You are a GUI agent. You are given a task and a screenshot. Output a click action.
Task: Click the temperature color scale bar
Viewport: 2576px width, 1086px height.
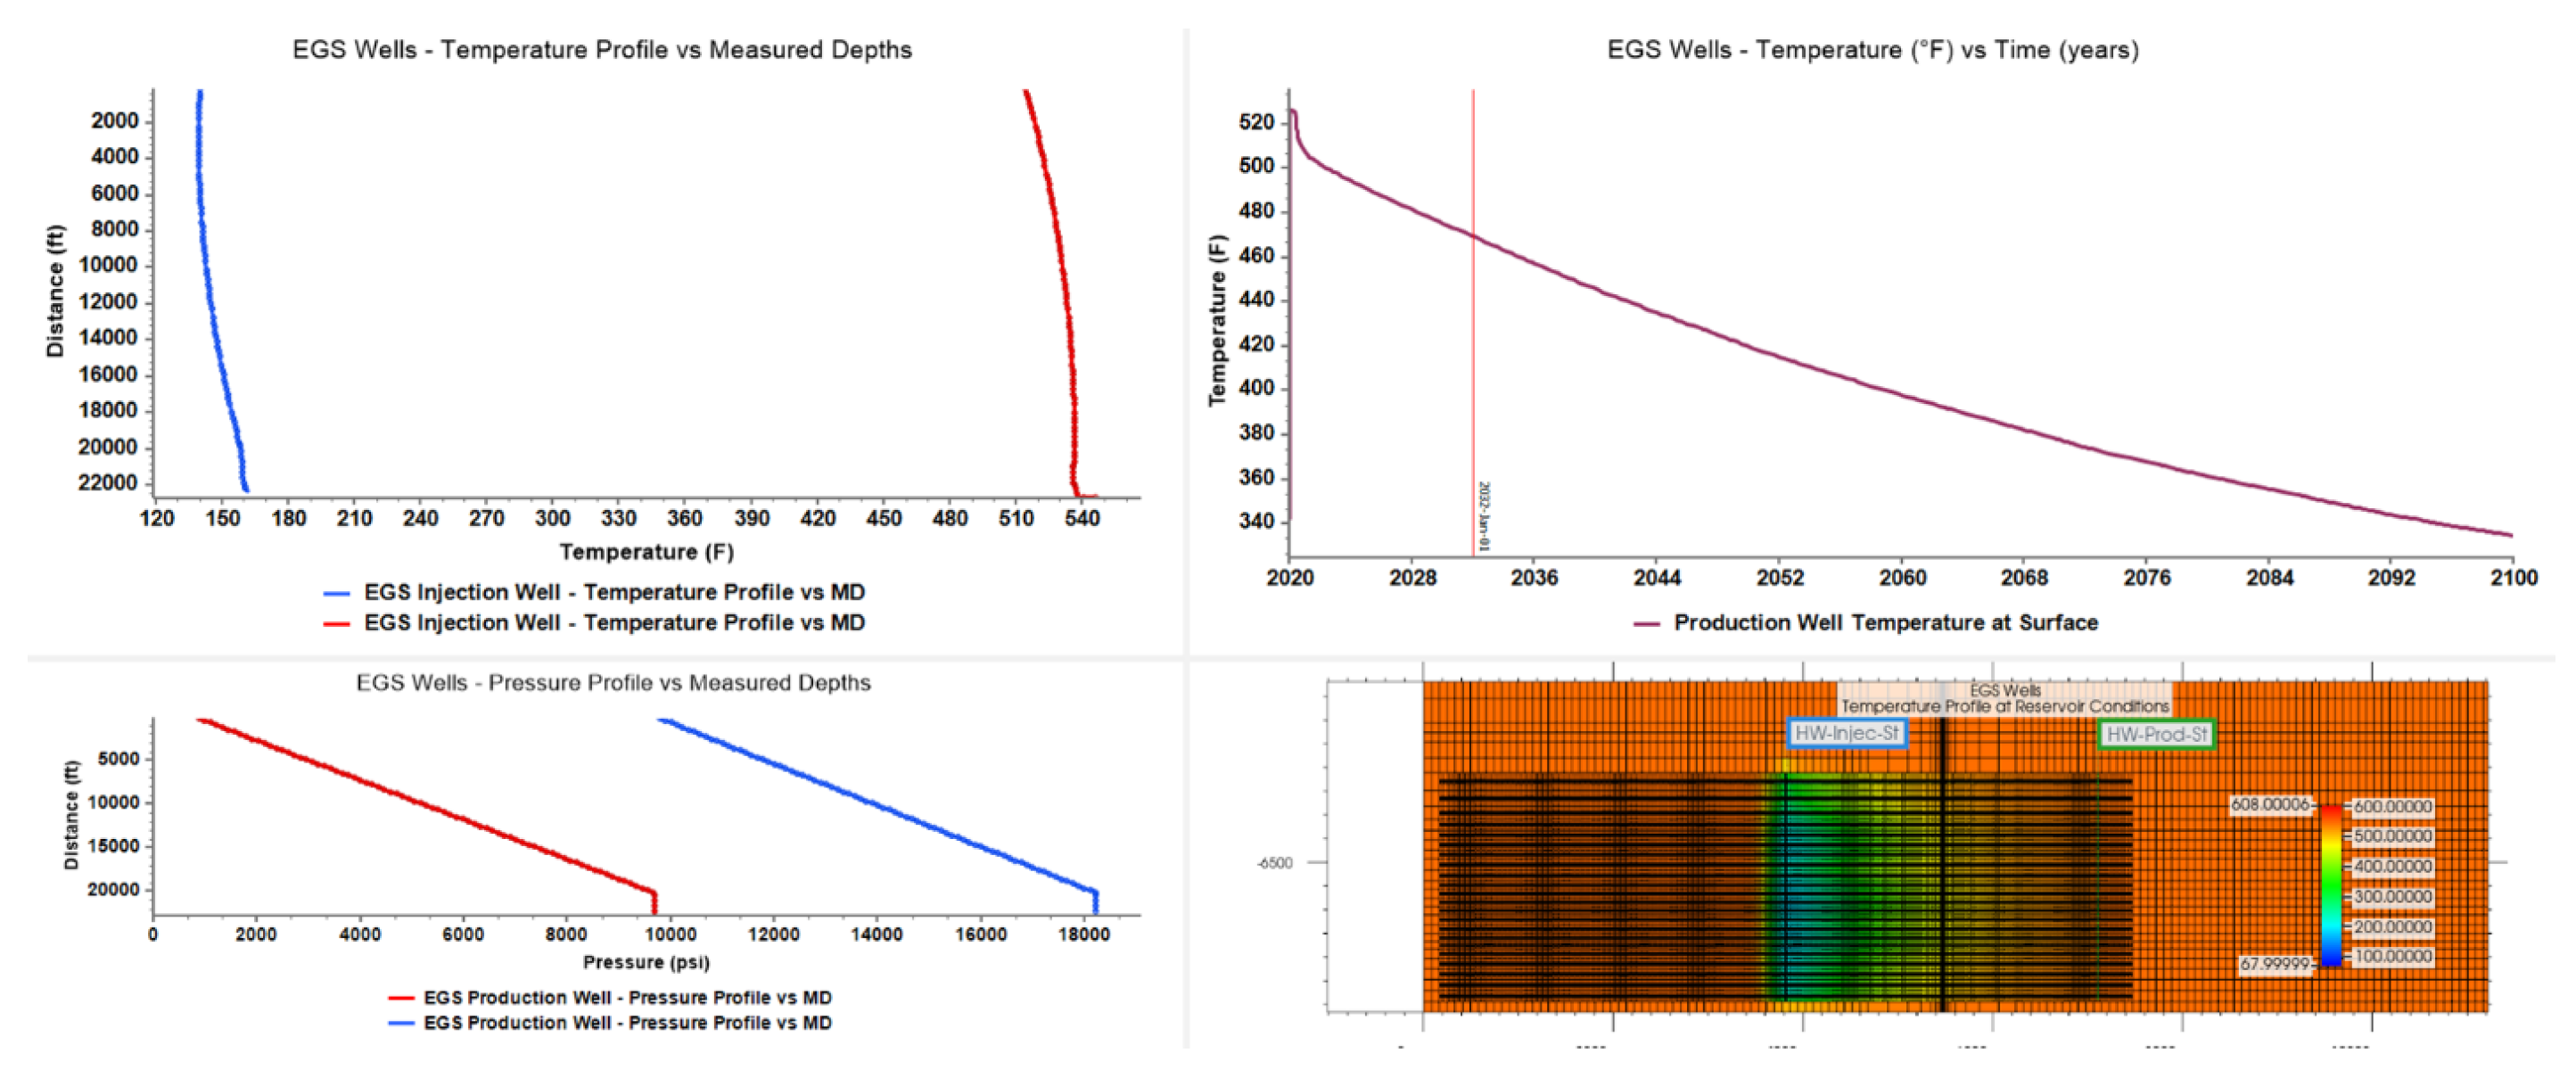[x=2330, y=885]
